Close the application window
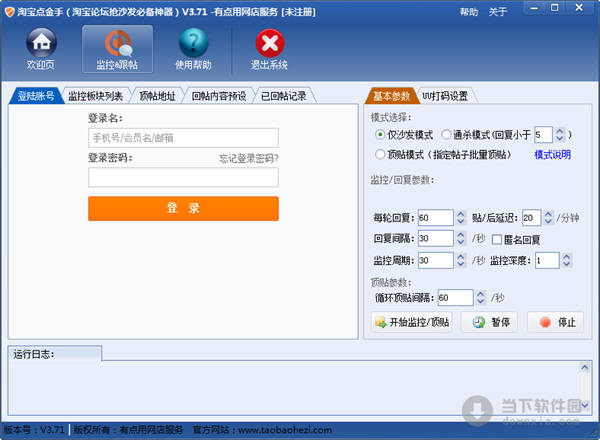Screen dimensions: 600x440 (579, 8)
